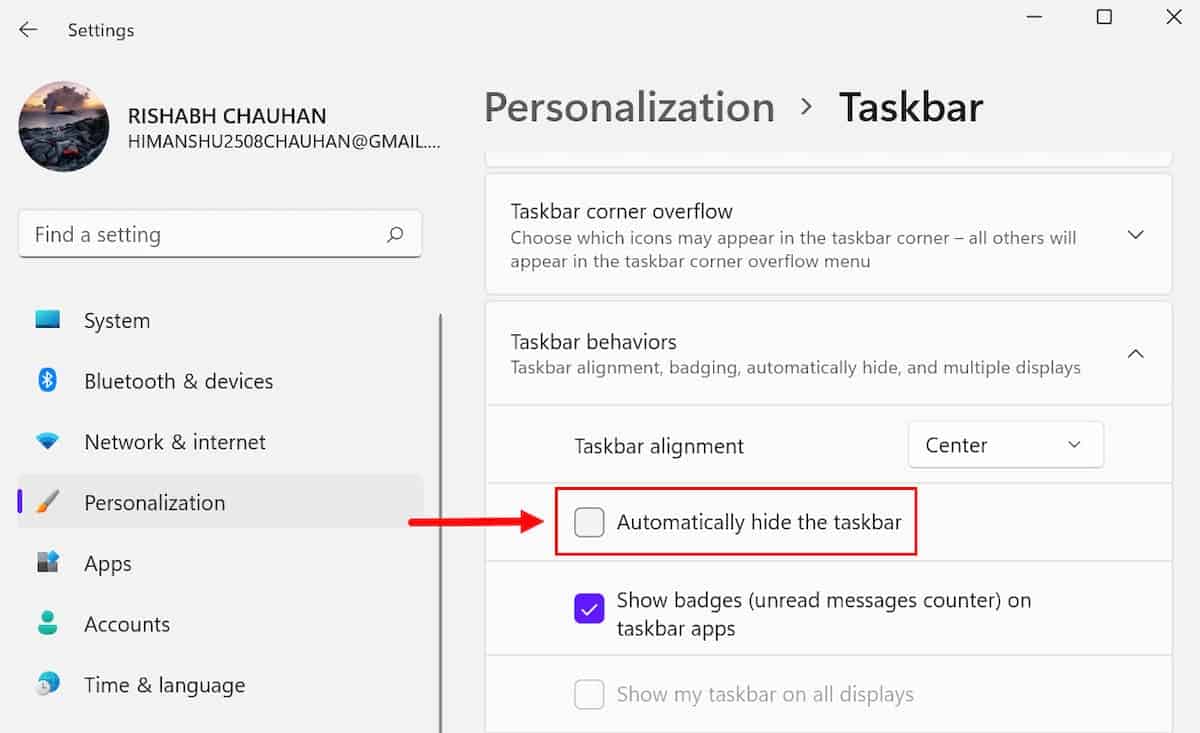Image resolution: width=1200 pixels, height=733 pixels.
Task: Open the Taskbar alignment Center dropdown
Action: tap(1005, 445)
